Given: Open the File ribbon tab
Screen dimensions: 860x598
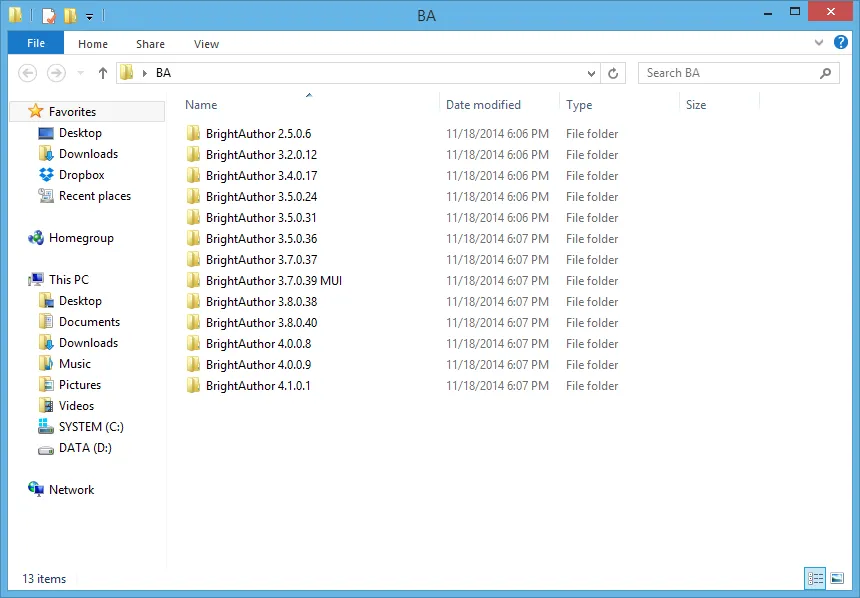Looking at the screenshot, I should coord(36,43).
